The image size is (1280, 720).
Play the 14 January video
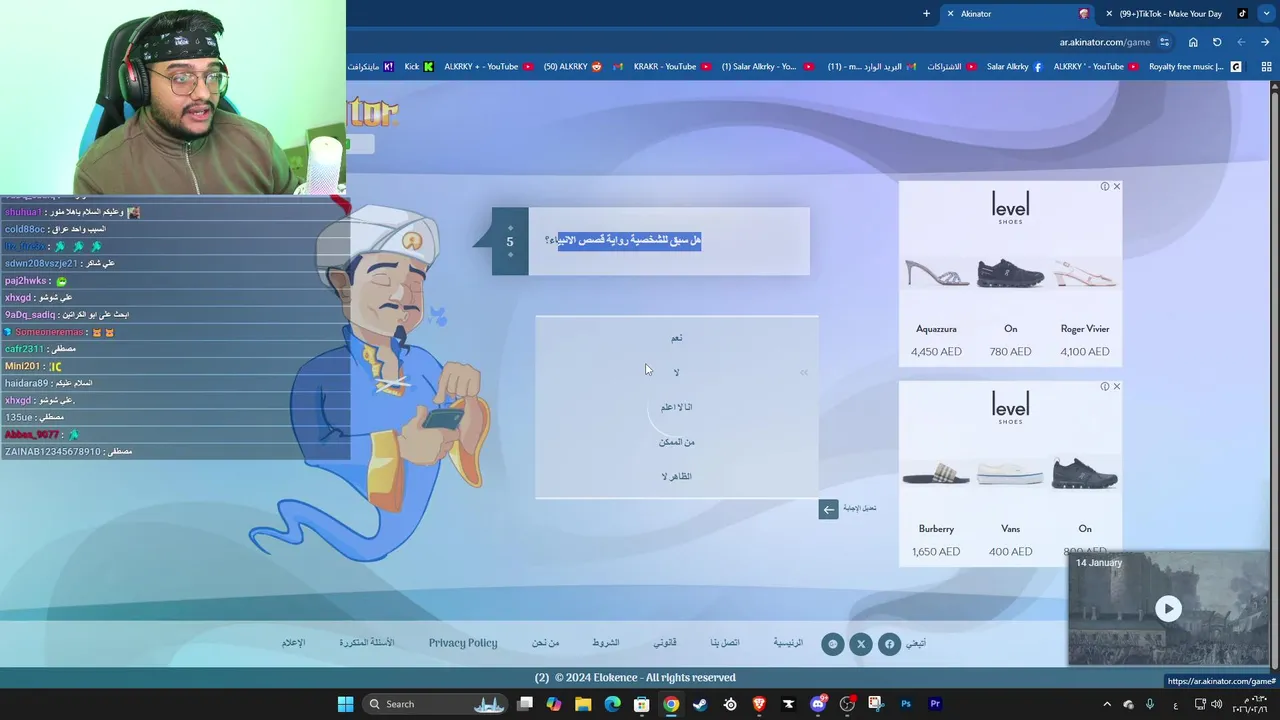[x=1168, y=608]
